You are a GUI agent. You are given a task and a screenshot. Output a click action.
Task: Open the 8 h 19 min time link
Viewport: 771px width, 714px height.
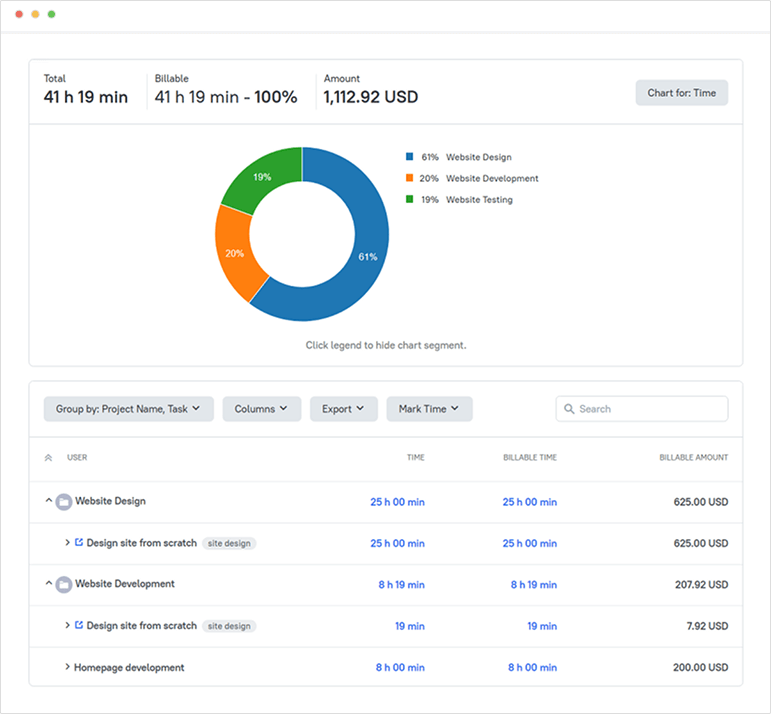[401, 585]
